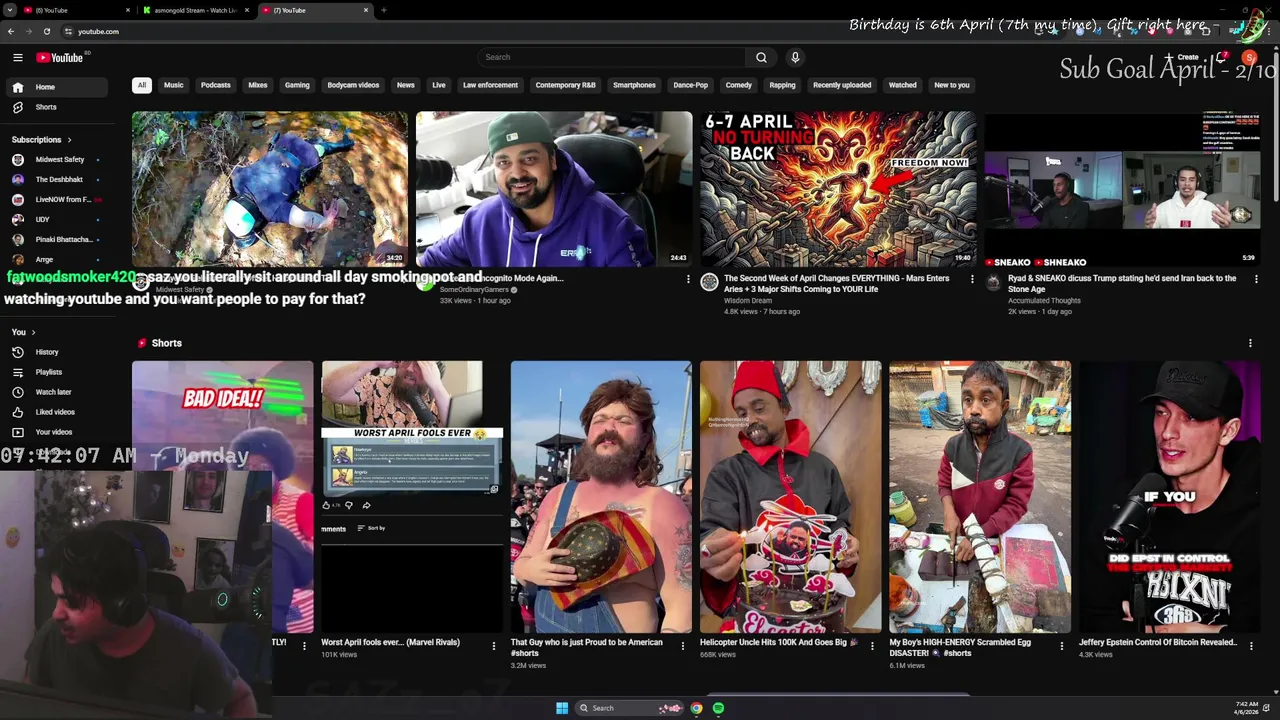Open History in the sidebar
The image size is (1280, 720).
(56, 352)
